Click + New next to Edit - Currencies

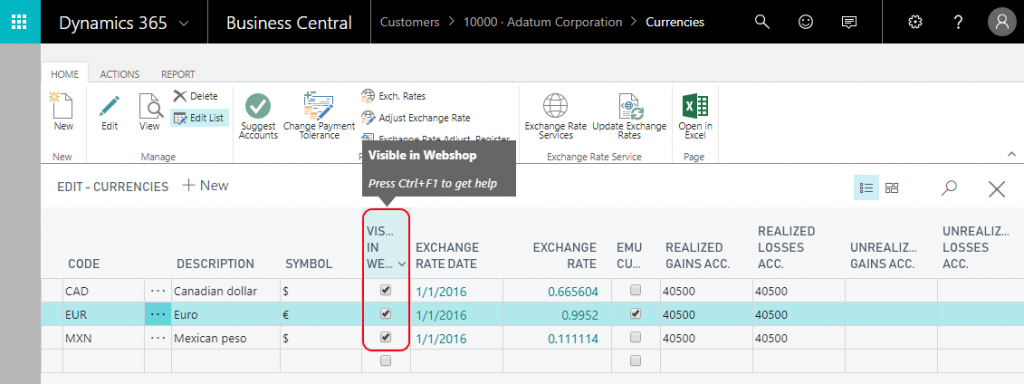point(205,185)
